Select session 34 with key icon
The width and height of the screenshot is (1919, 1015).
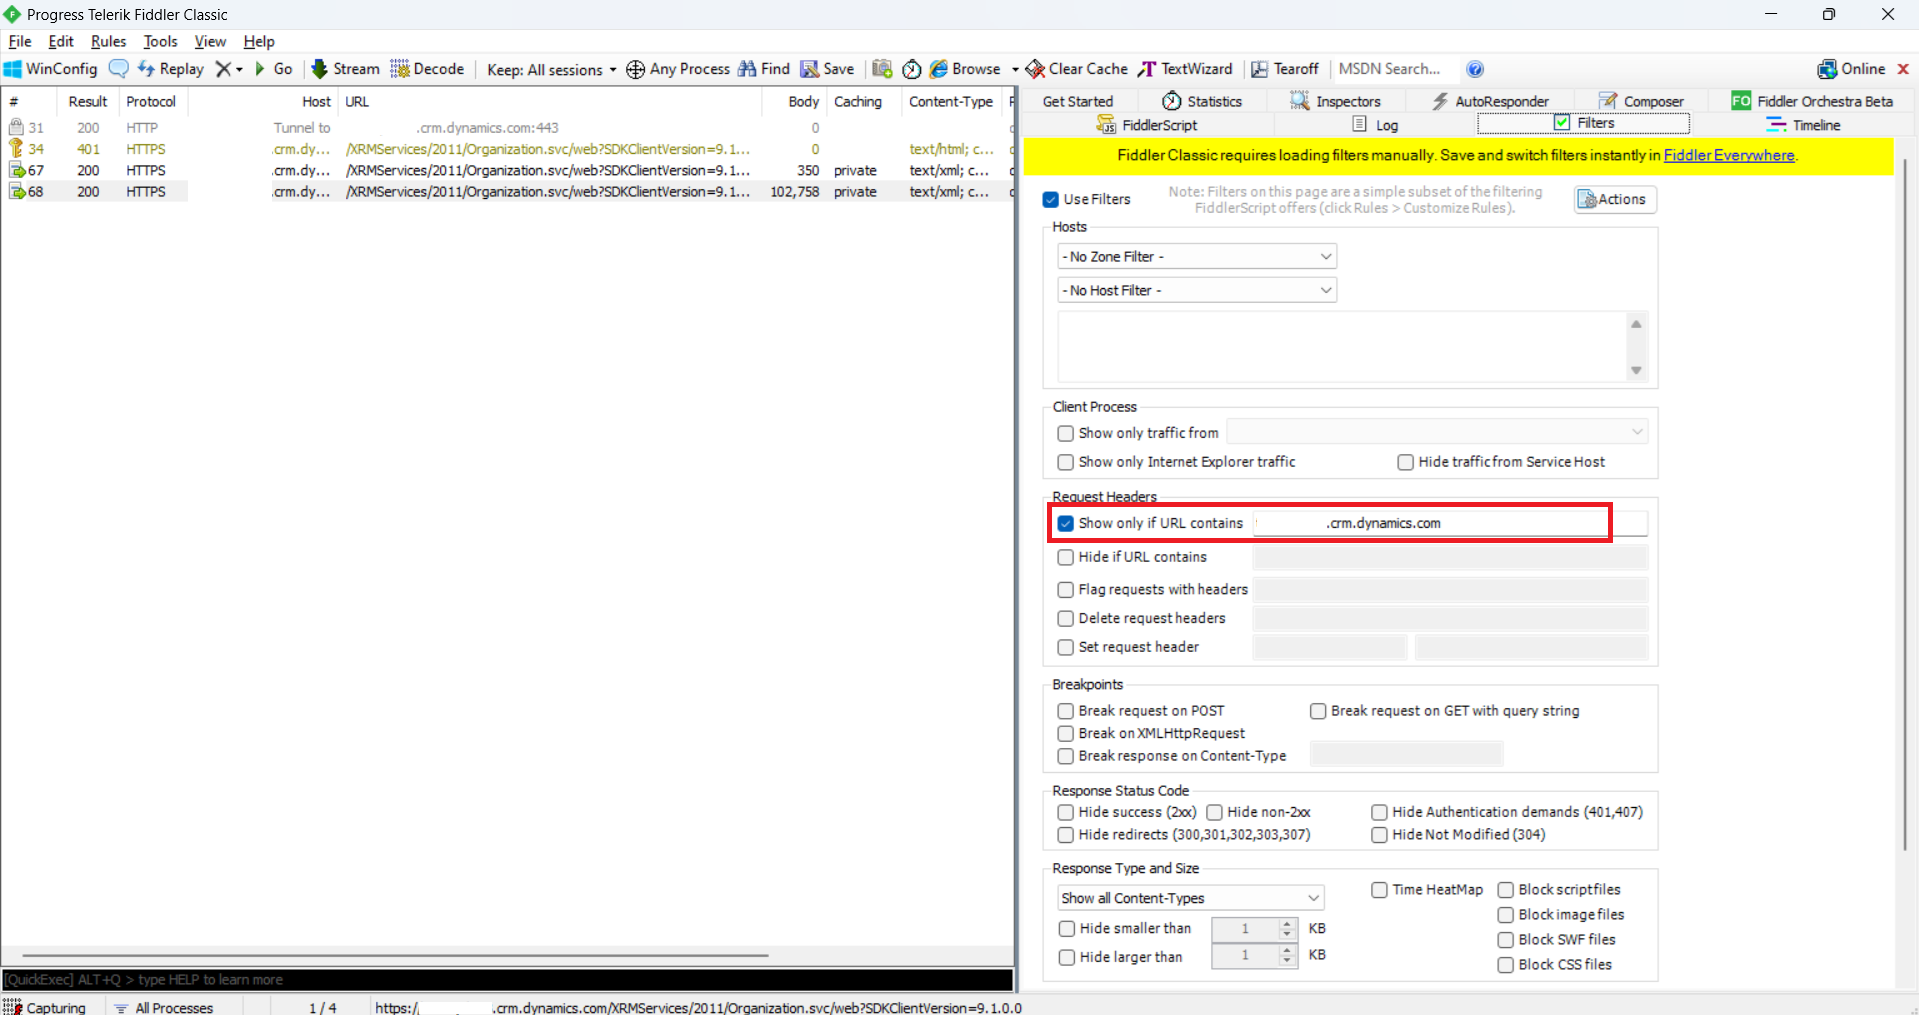17,149
